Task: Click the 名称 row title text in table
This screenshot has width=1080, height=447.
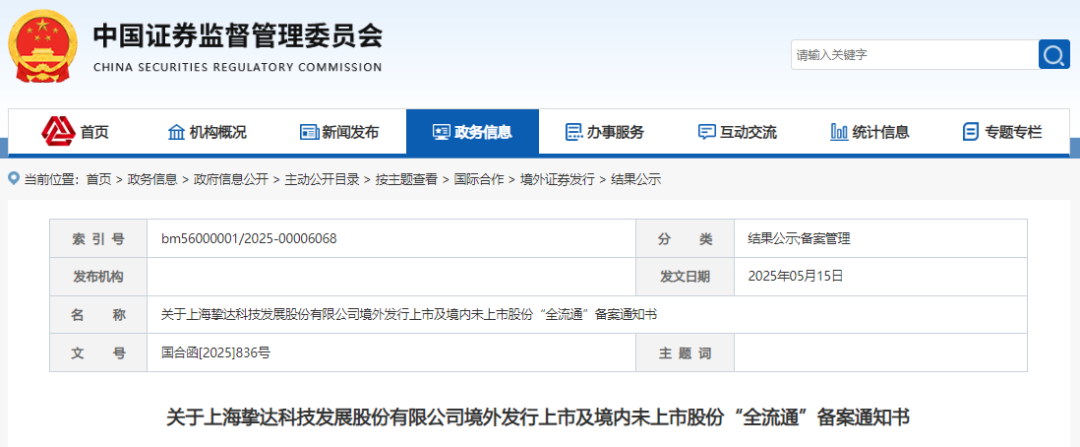Action: click(408, 315)
